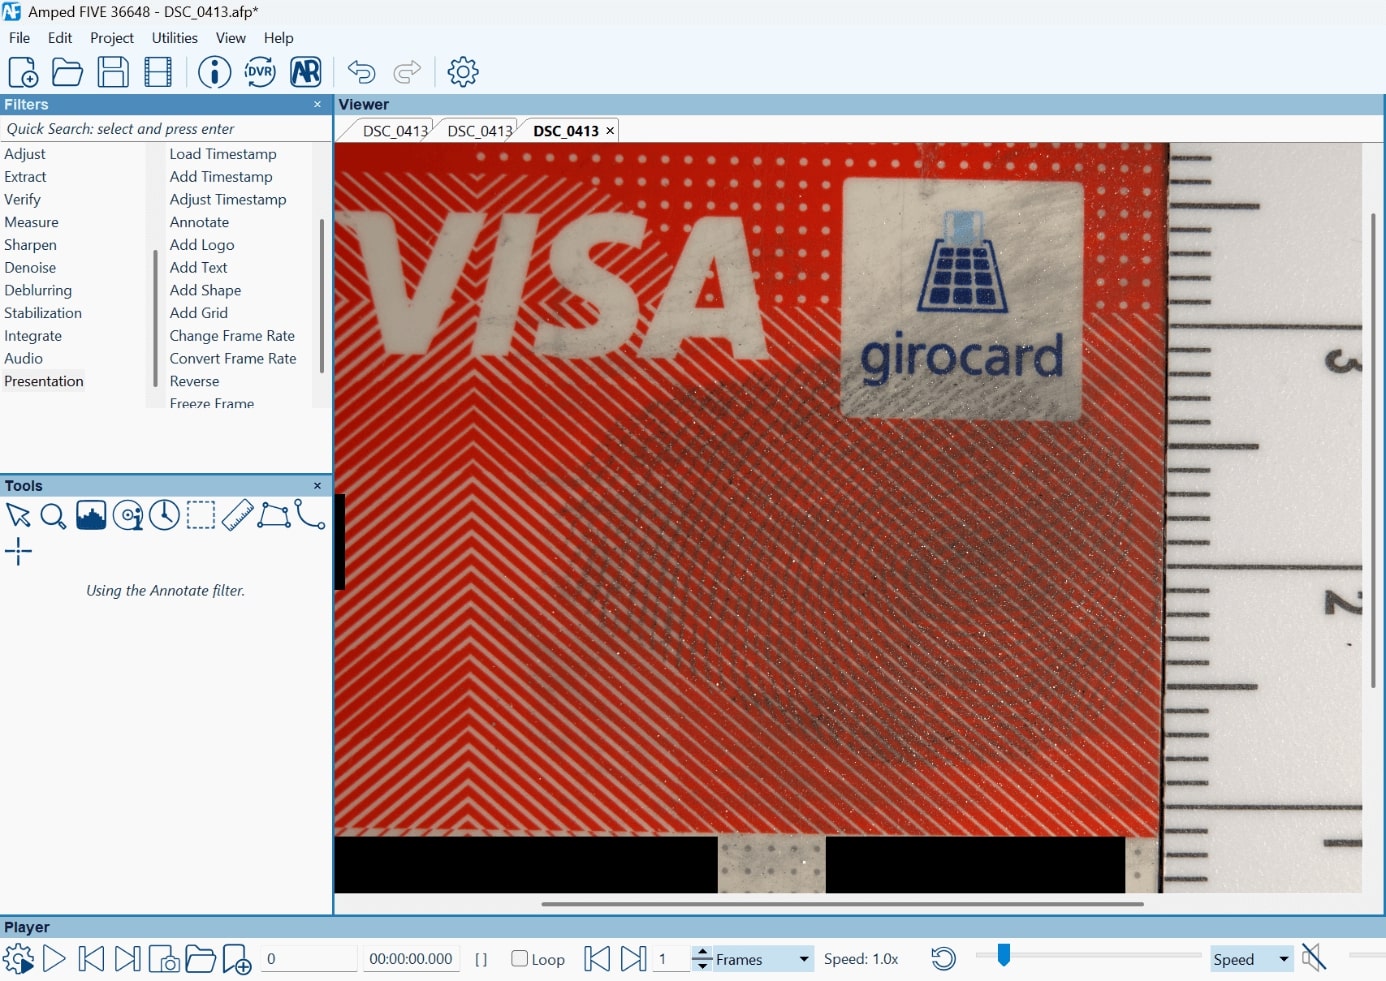Choose the Convert Frame Rate filter
This screenshot has height=981, width=1386.
point(233,358)
